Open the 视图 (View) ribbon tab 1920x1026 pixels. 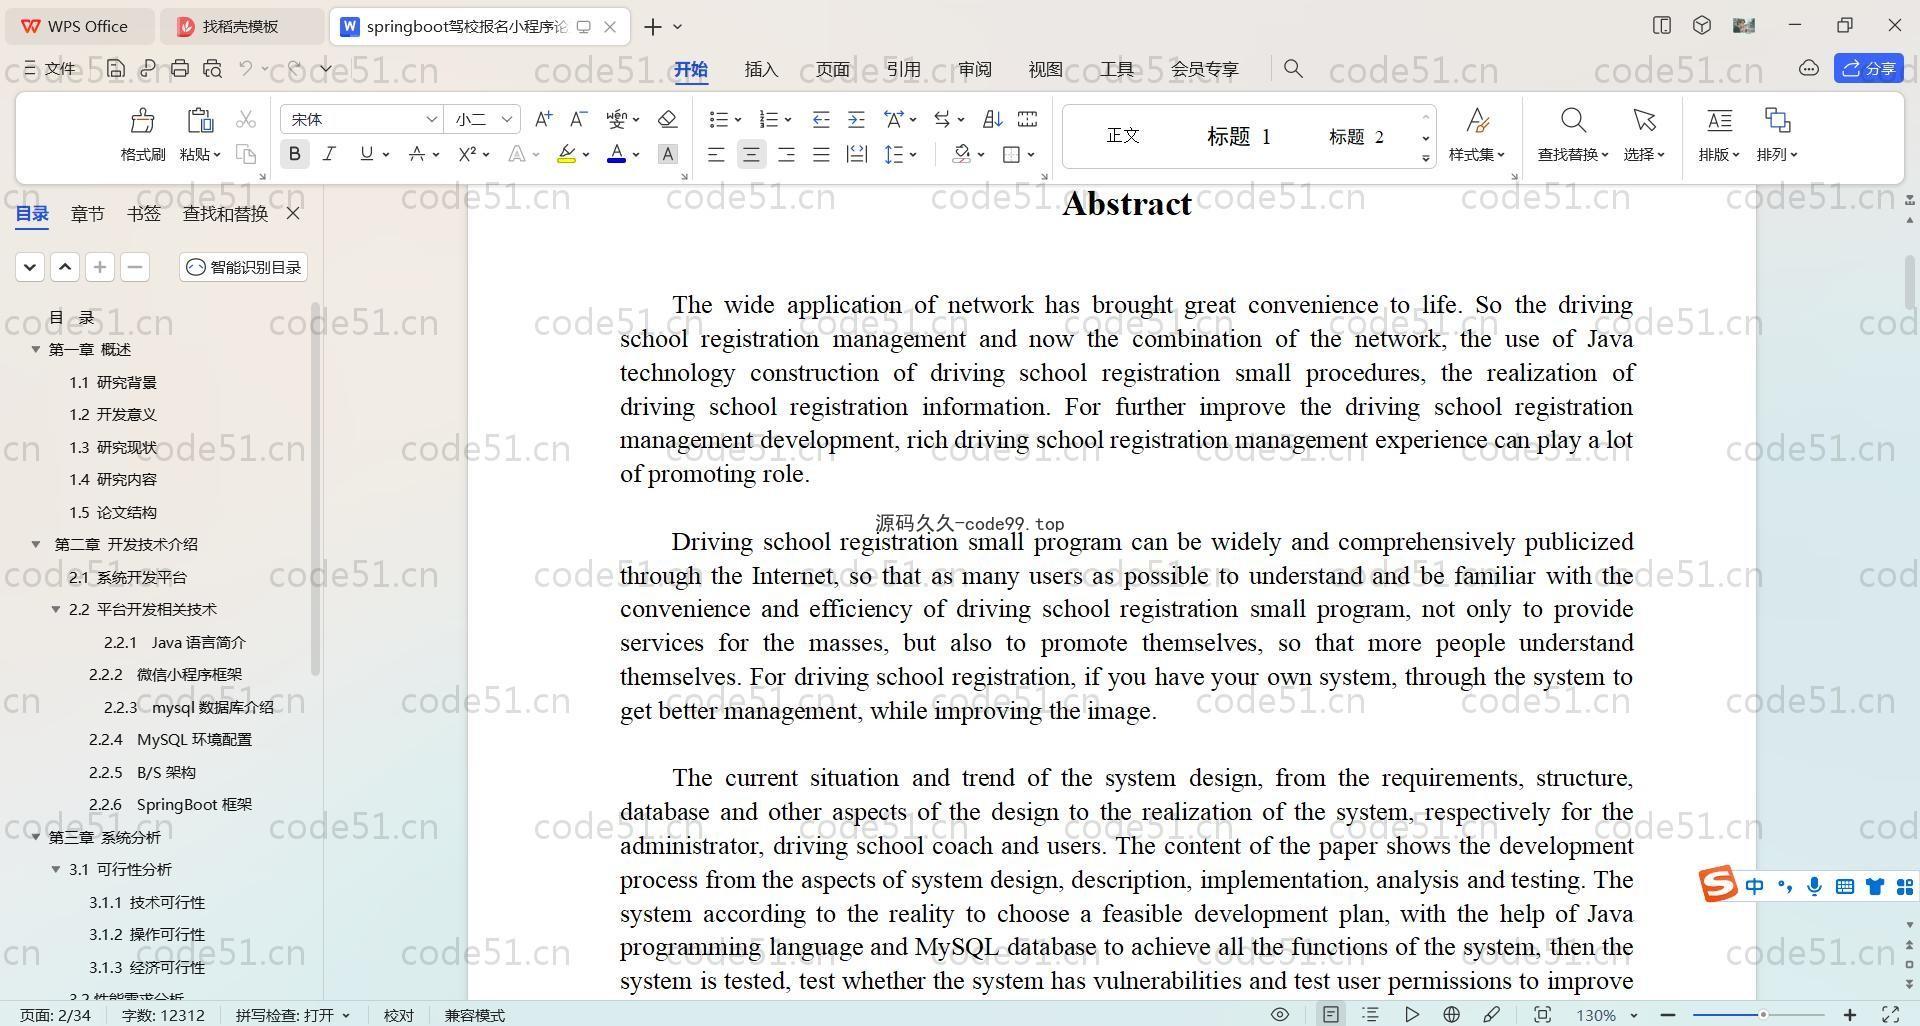click(x=1045, y=69)
